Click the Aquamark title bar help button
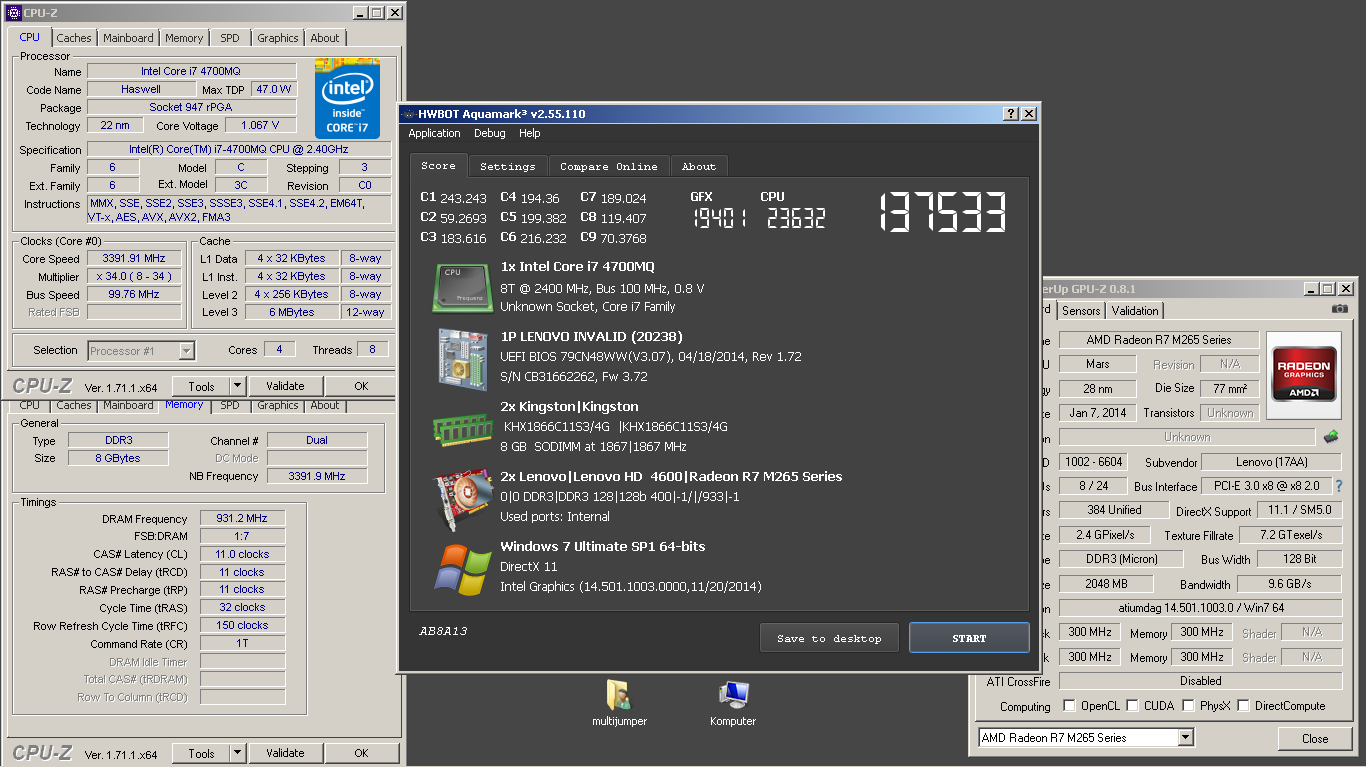Viewport: 1366px width, 768px height. [x=1010, y=114]
